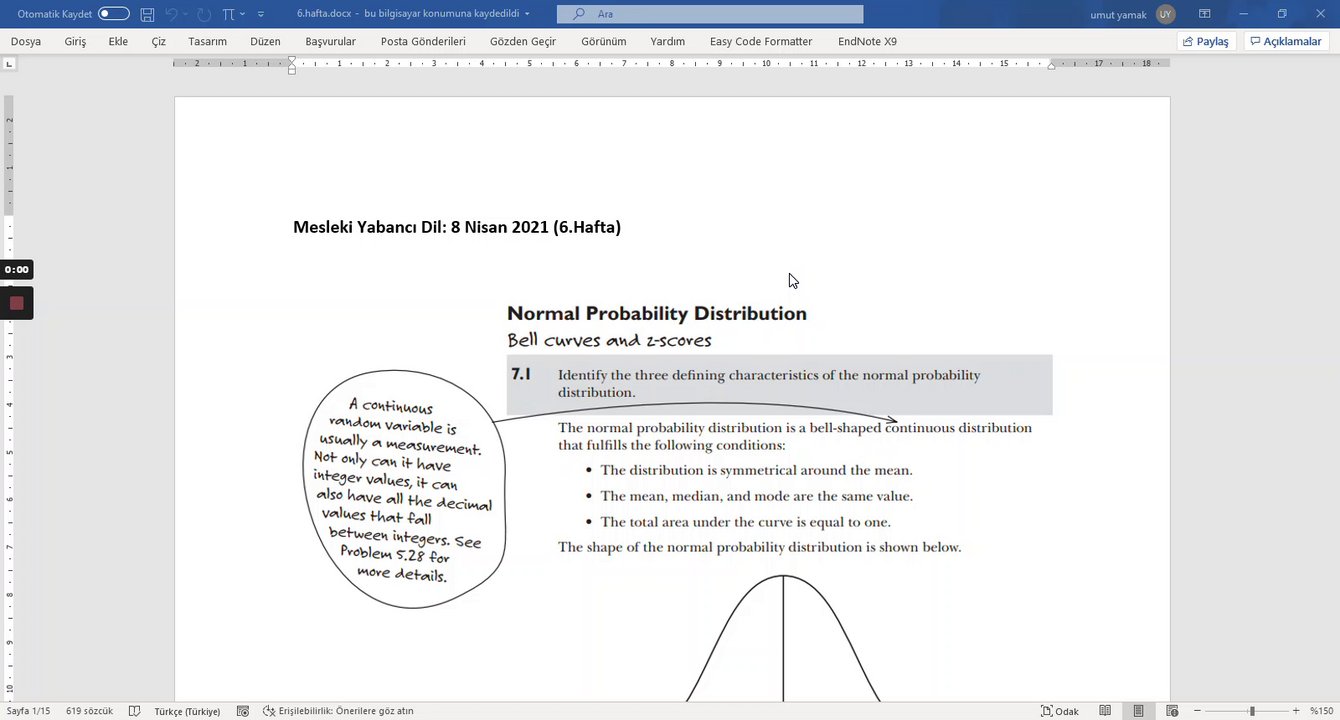The width and height of the screenshot is (1340, 720).
Task: Click the Undo arrow icon
Action: tap(171, 14)
